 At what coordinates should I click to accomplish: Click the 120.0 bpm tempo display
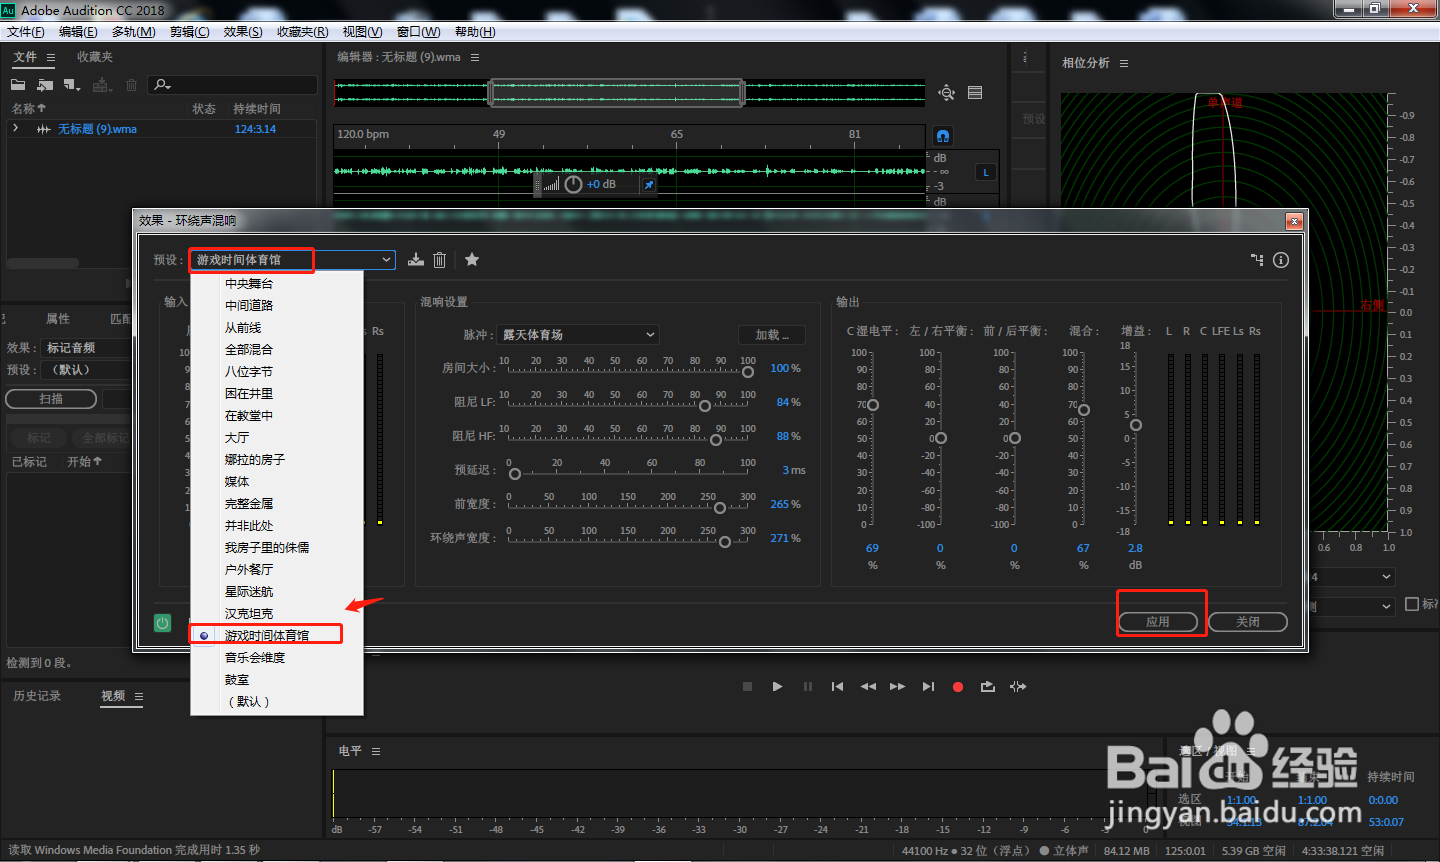tap(363, 134)
